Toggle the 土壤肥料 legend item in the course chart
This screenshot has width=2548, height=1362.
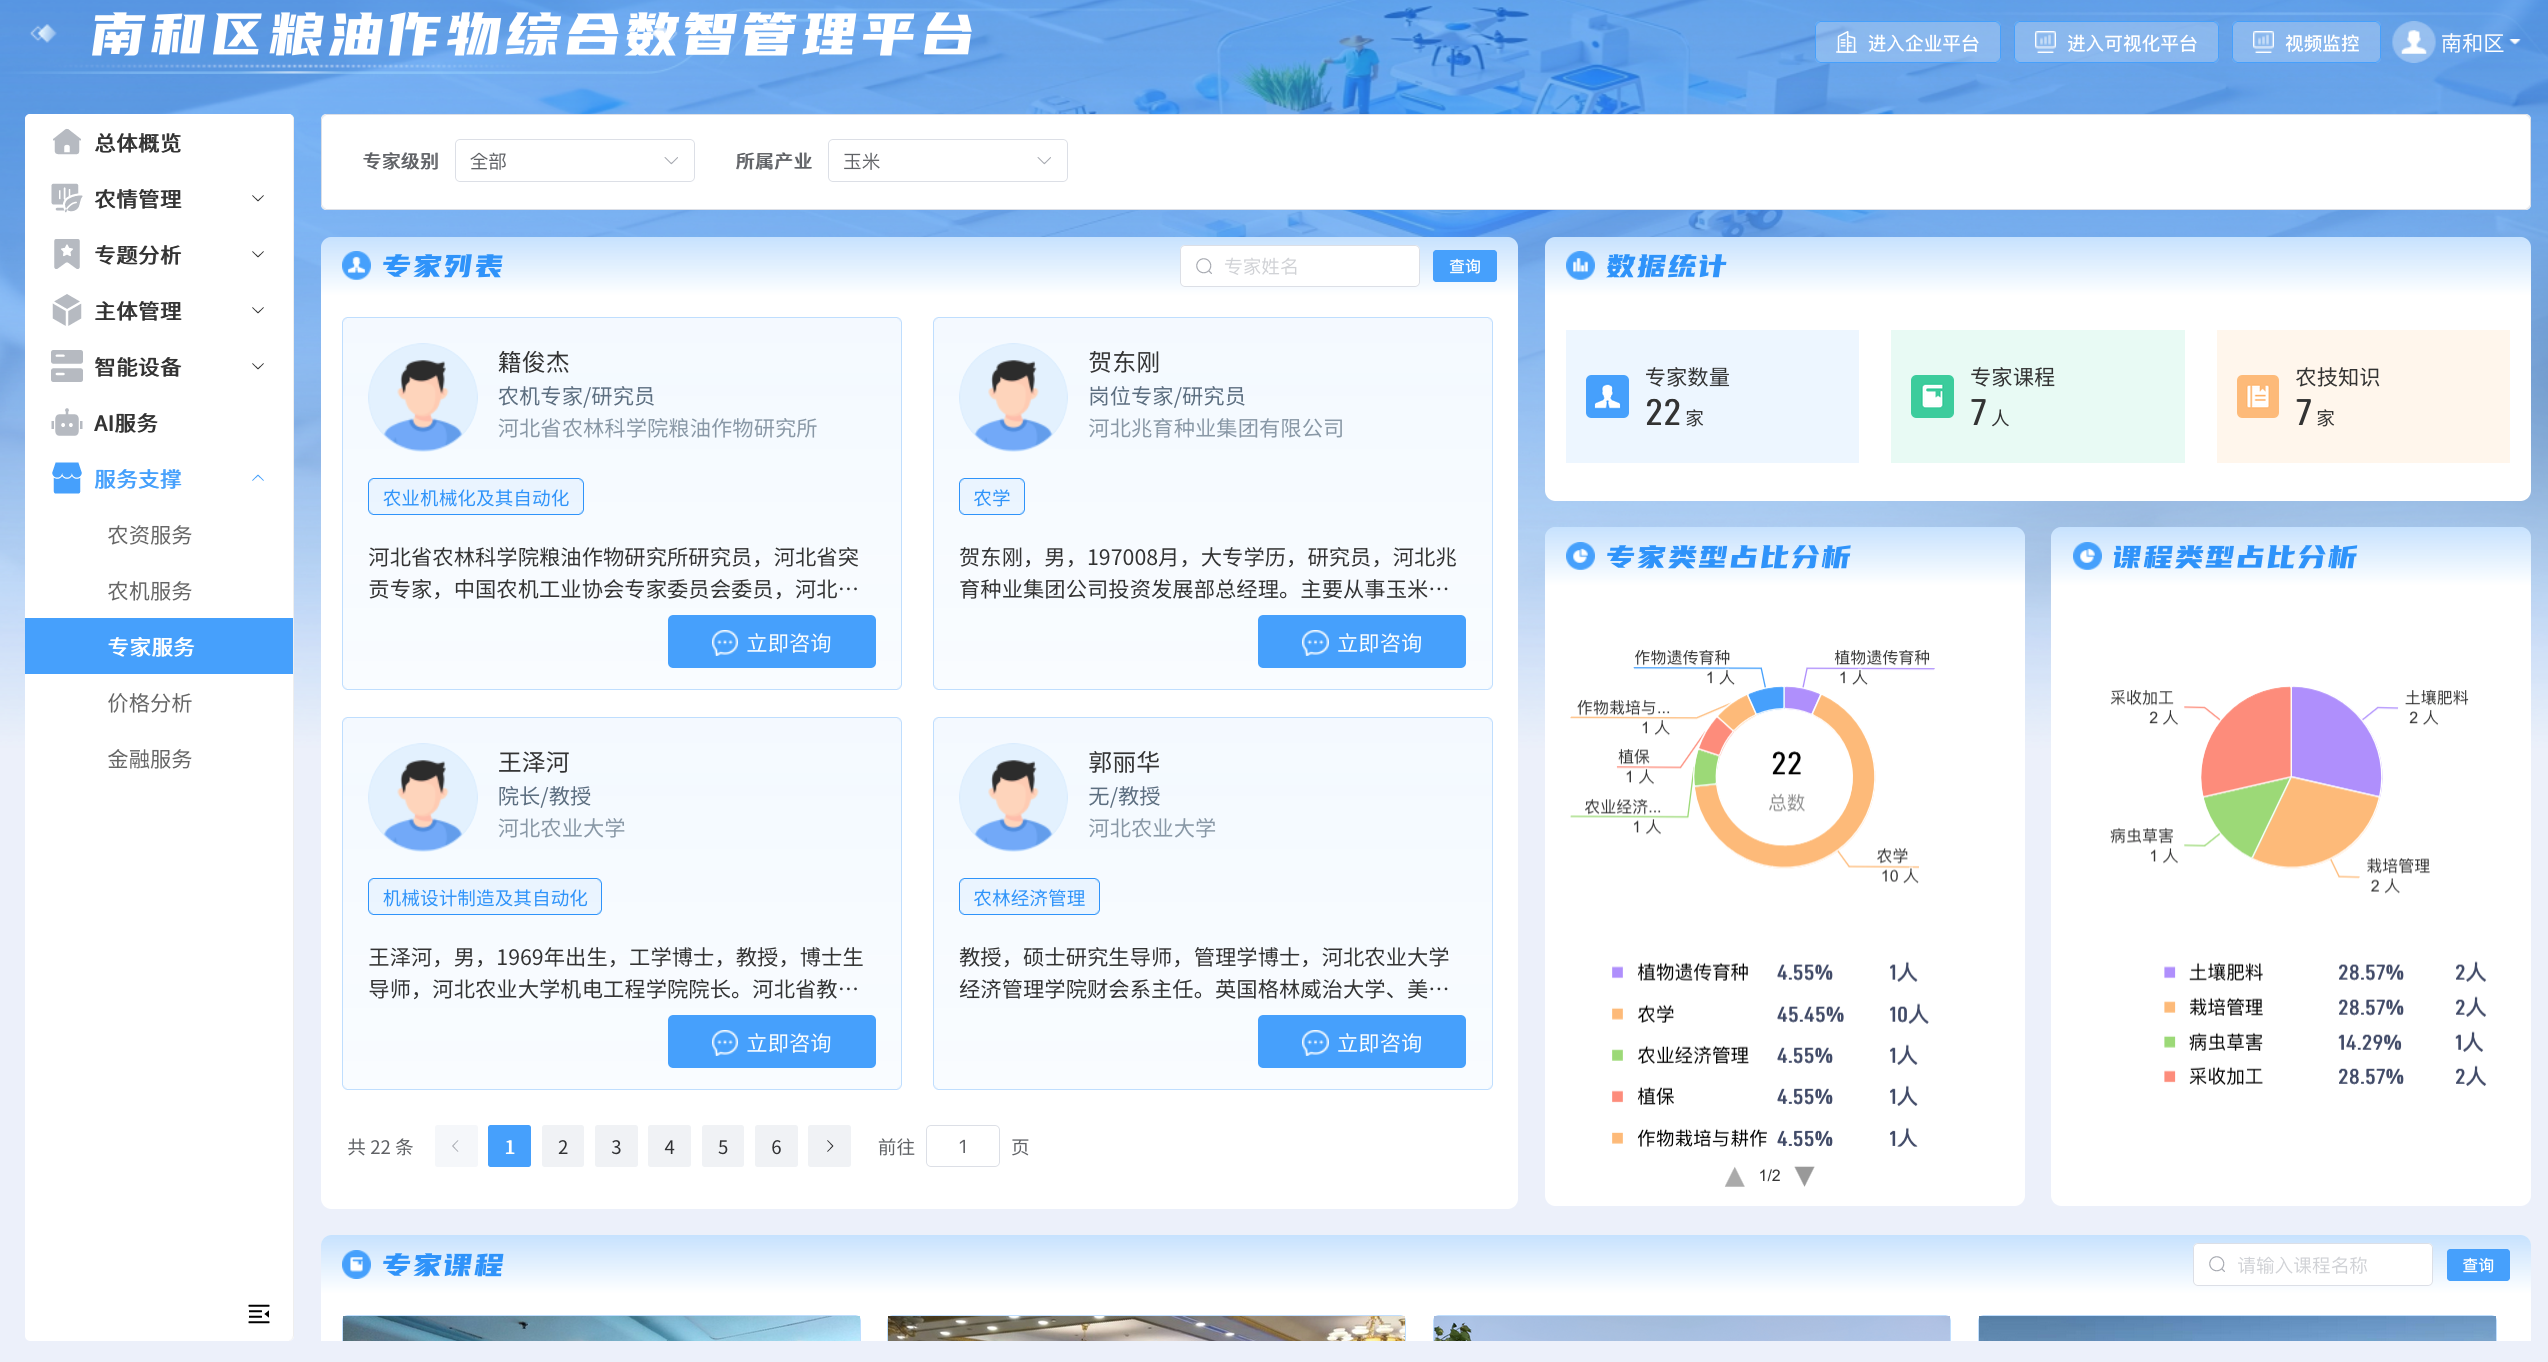pyautogui.click(x=2225, y=972)
